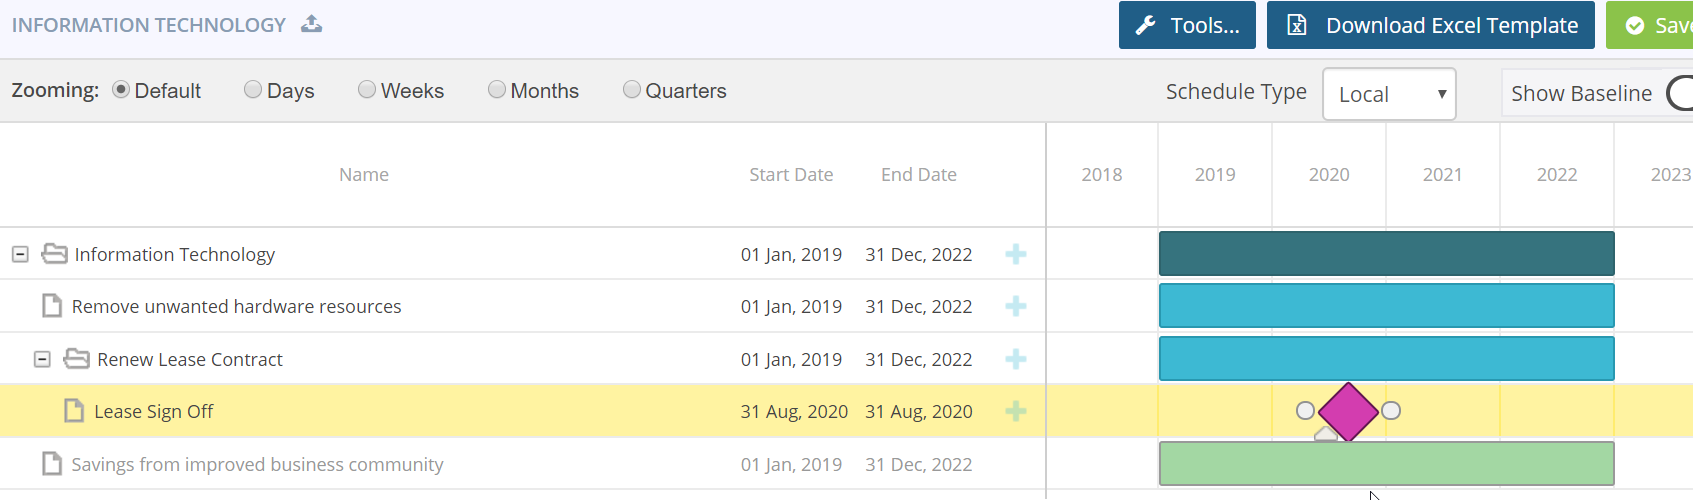The image size is (1693, 500).
Task: Select the Weeks zooming radio button
Action: (367, 90)
